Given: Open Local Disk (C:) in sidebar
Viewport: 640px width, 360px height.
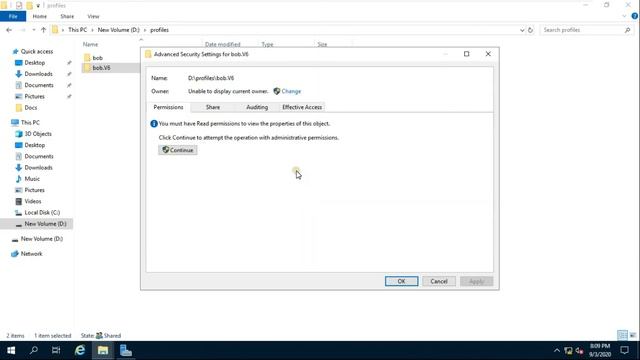Looking at the screenshot, I should pos(42,213).
